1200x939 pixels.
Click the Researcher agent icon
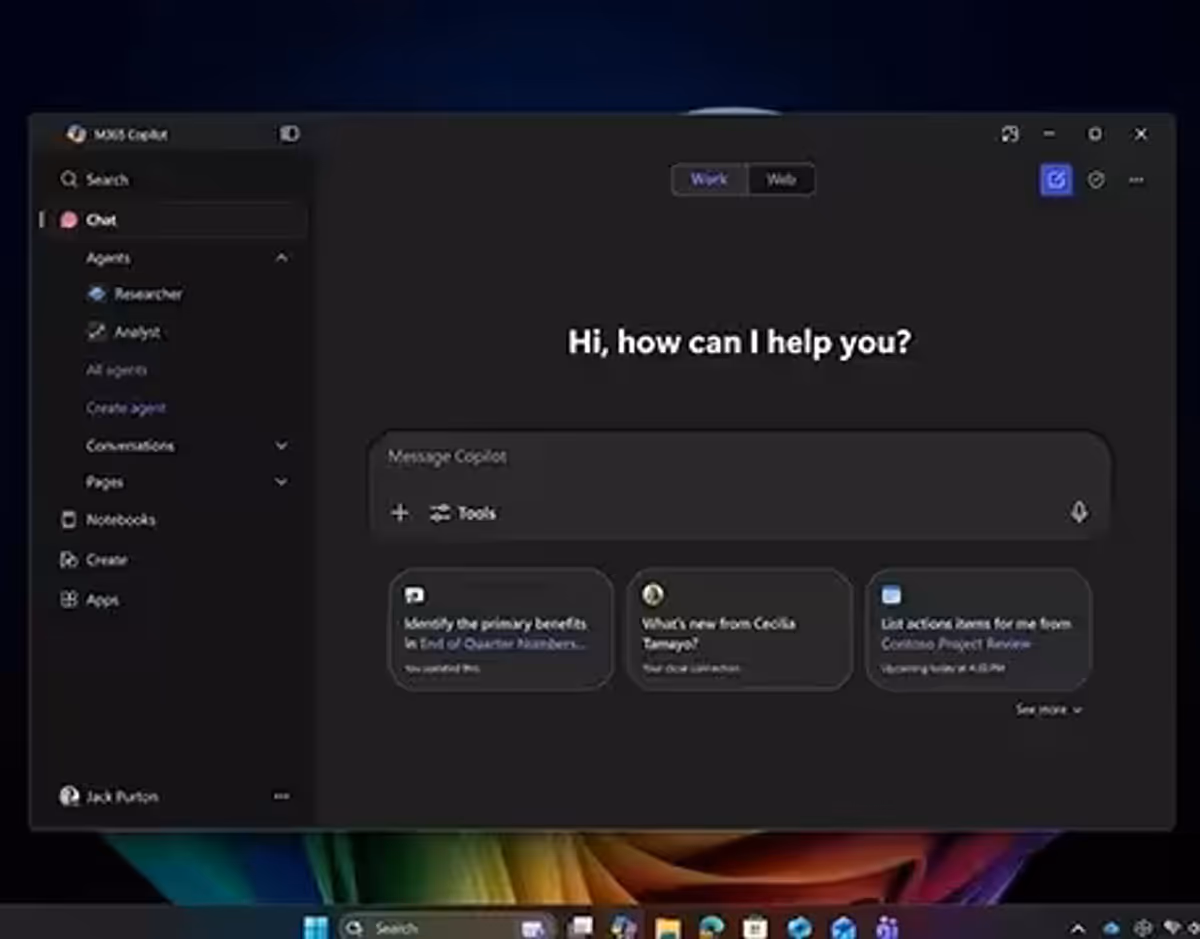tap(96, 294)
